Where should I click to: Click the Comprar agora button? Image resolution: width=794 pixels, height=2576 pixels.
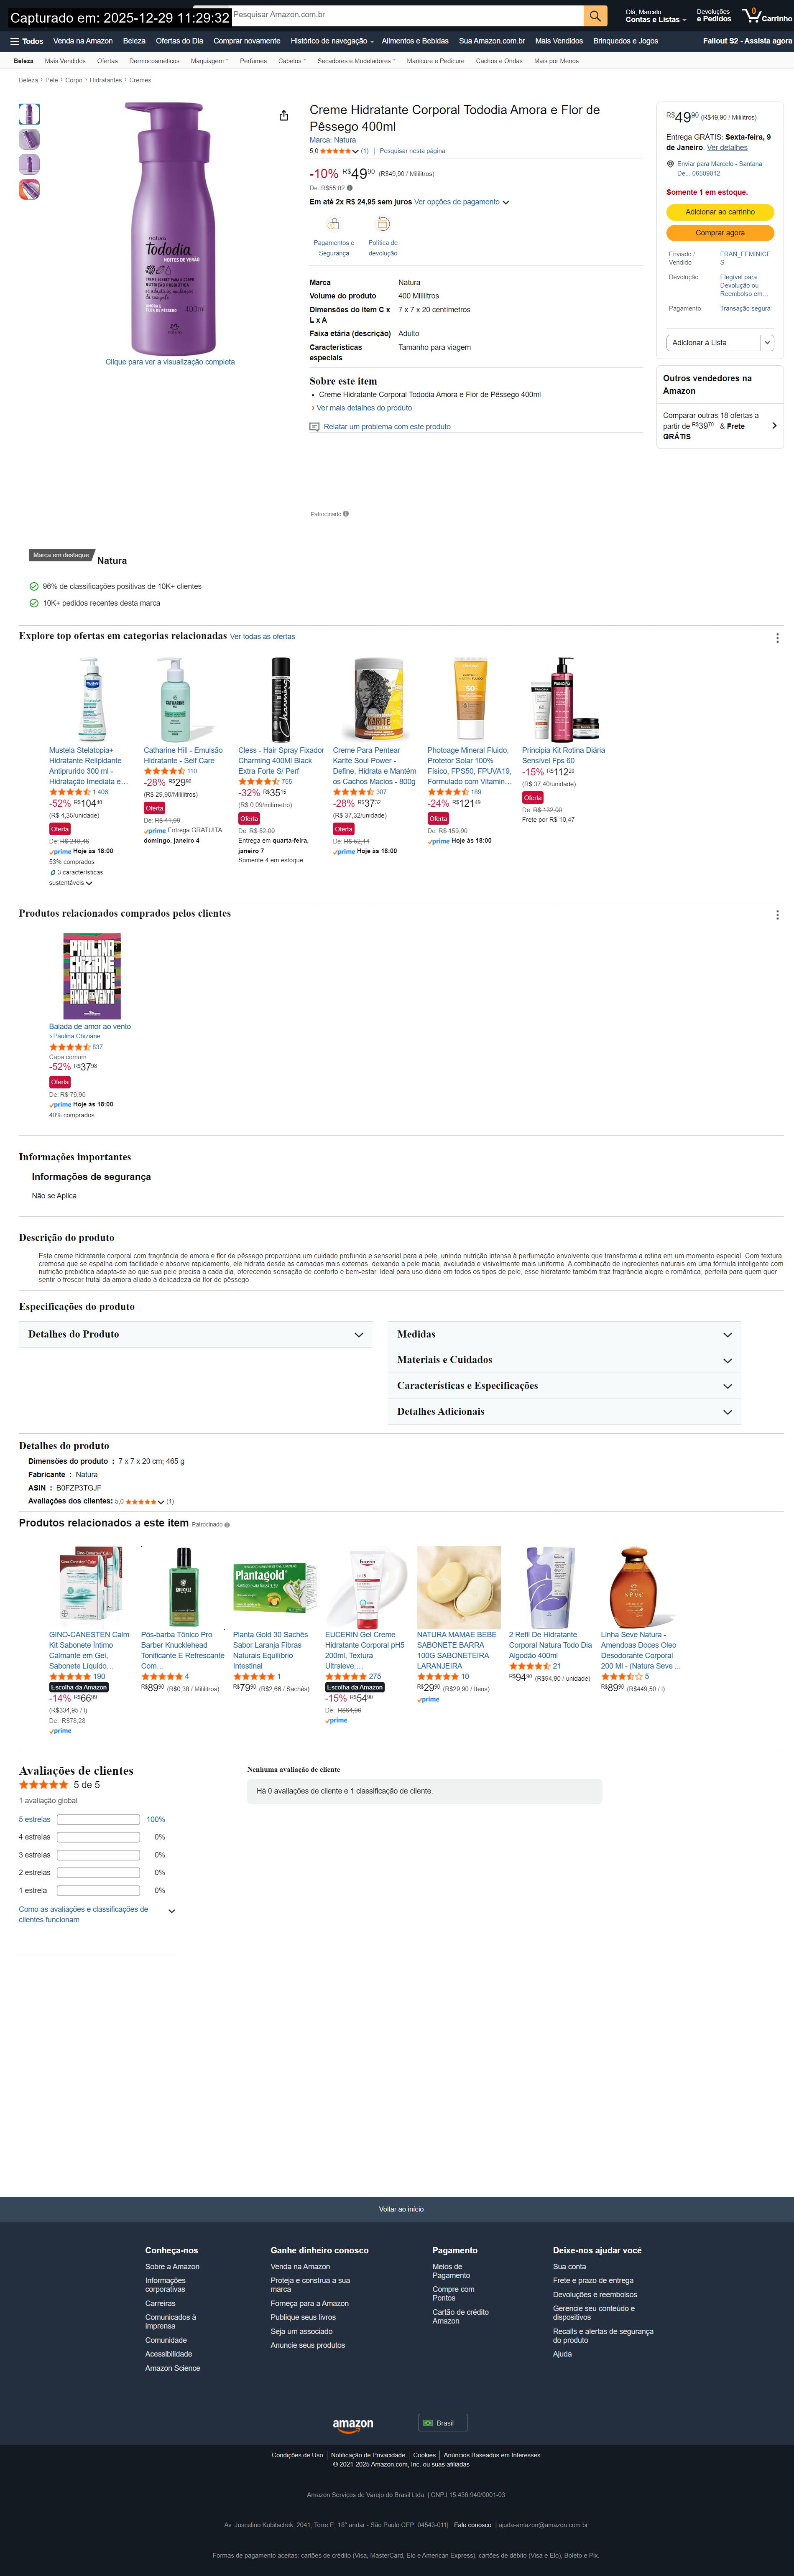pos(720,233)
